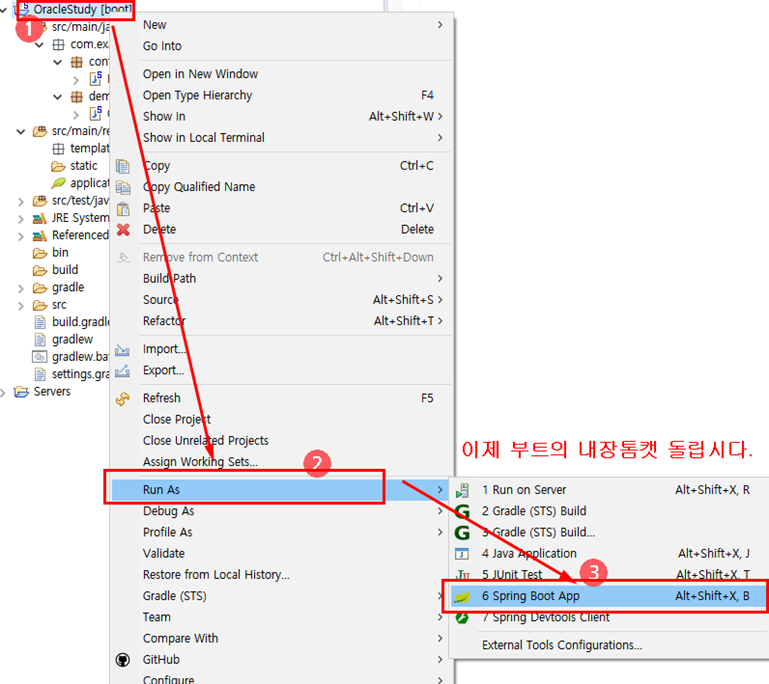The width and height of the screenshot is (769, 684).
Task: Expand the src folder node
Action: (x=21, y=305)
